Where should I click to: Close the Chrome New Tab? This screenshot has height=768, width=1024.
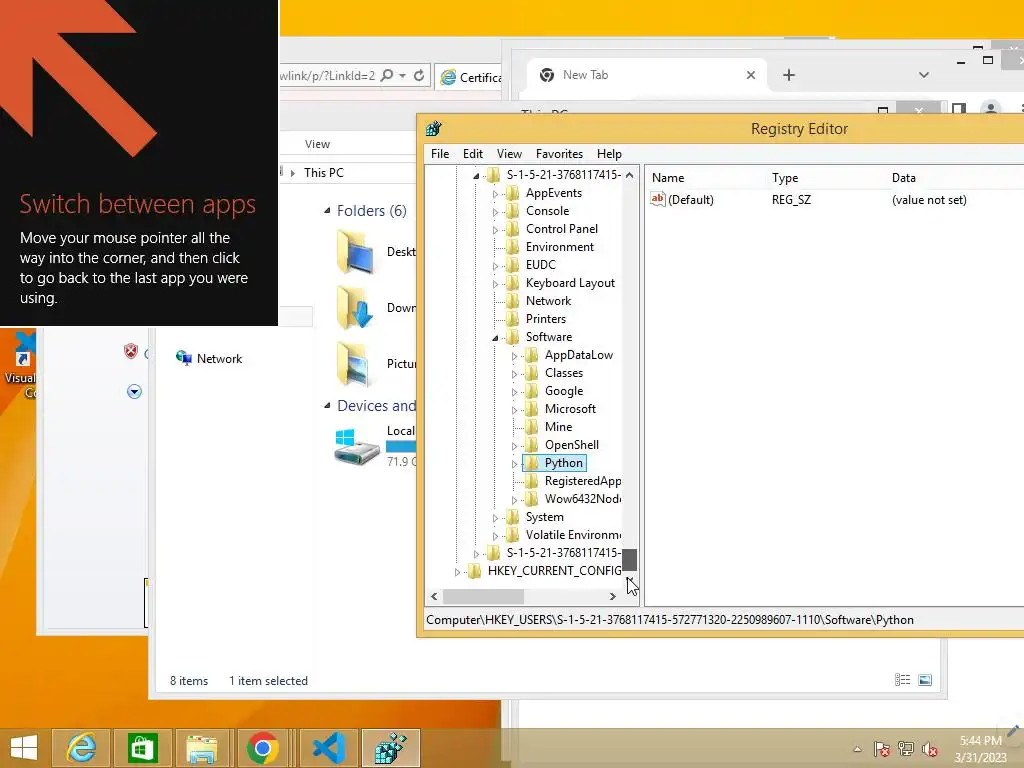coord(751,75)
